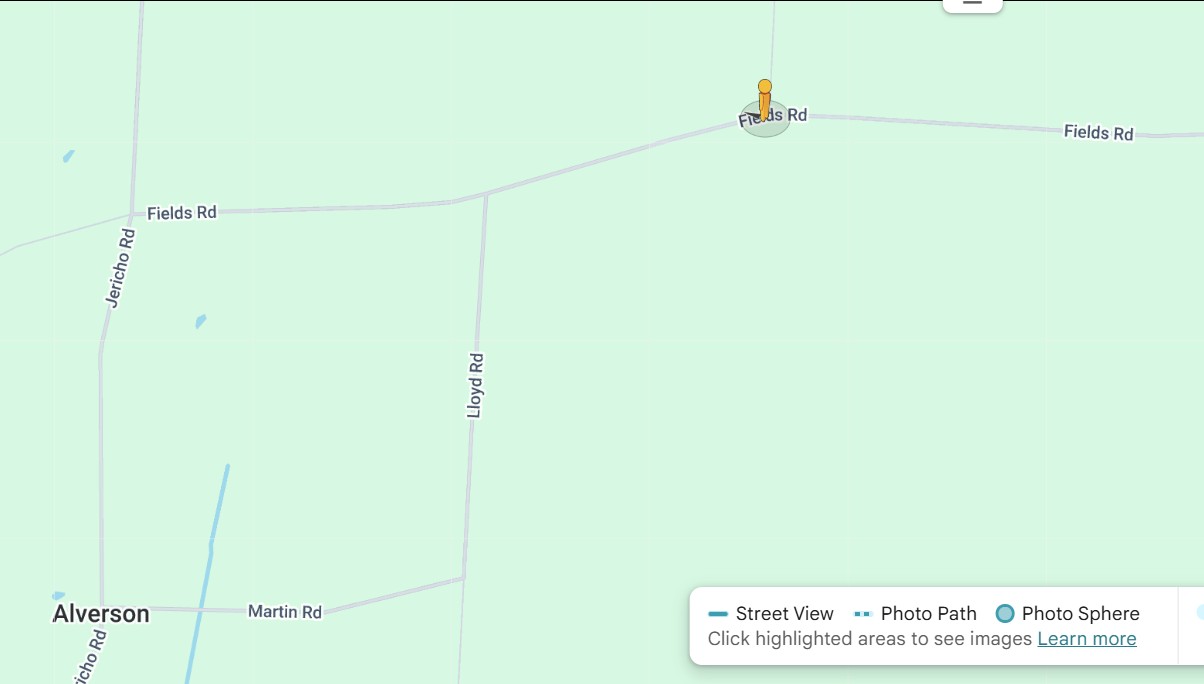Viewport: 1204px width, 684px height.
Task: Click the Photo Path legend text
Action: coord(929,614)
